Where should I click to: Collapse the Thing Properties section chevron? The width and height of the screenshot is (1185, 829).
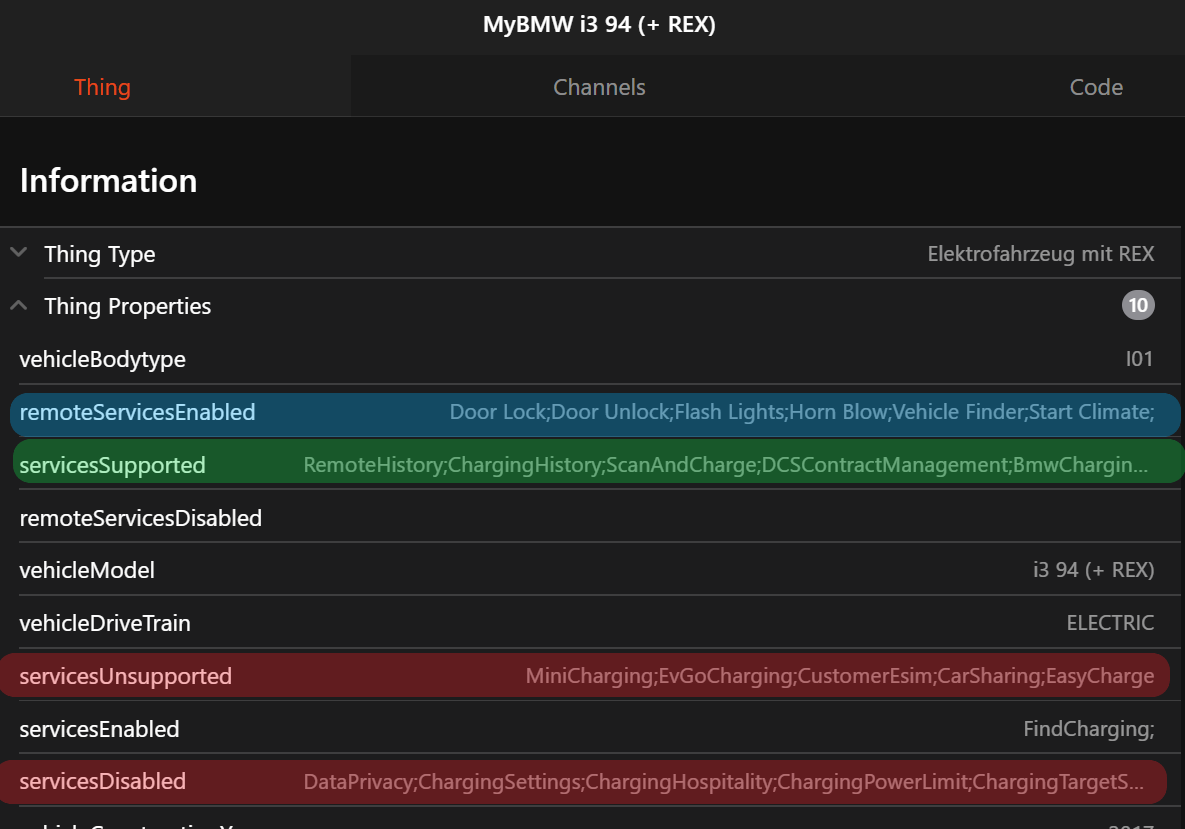[x=18, y=306]
